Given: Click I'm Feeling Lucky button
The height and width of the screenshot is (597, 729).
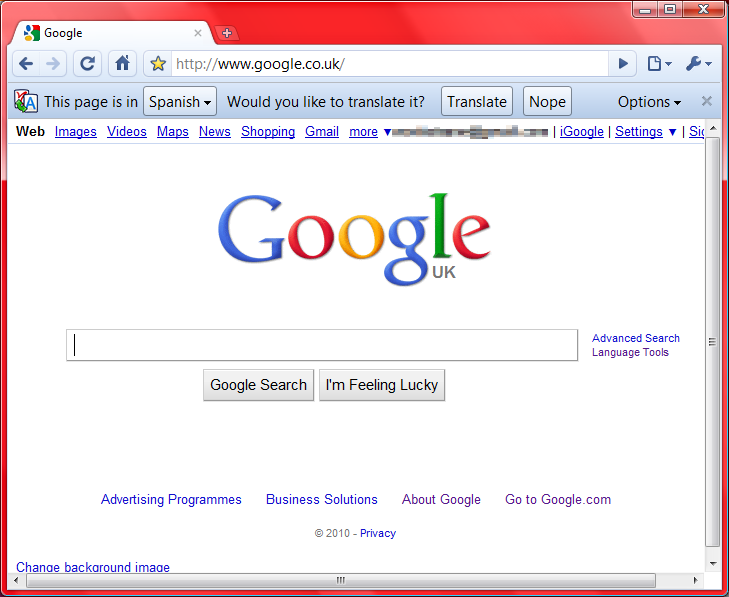Looking at the screenshot, I should pyautogui.click(x=382, y=385).
